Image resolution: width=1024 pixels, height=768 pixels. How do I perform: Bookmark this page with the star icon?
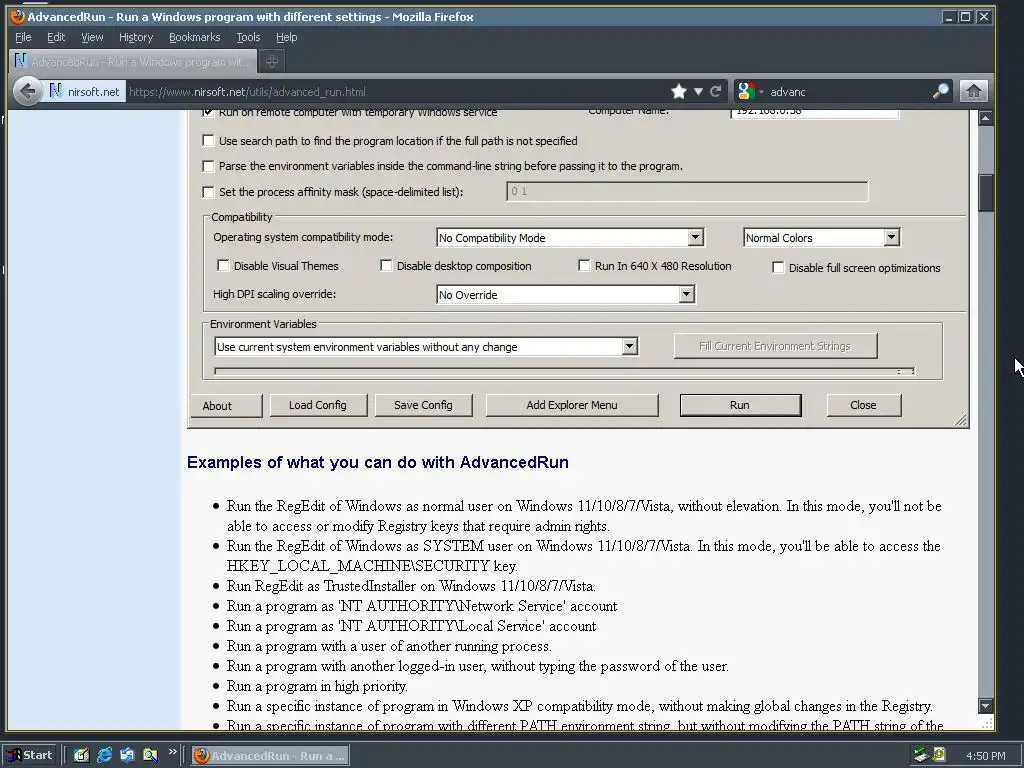pos(679,91)
